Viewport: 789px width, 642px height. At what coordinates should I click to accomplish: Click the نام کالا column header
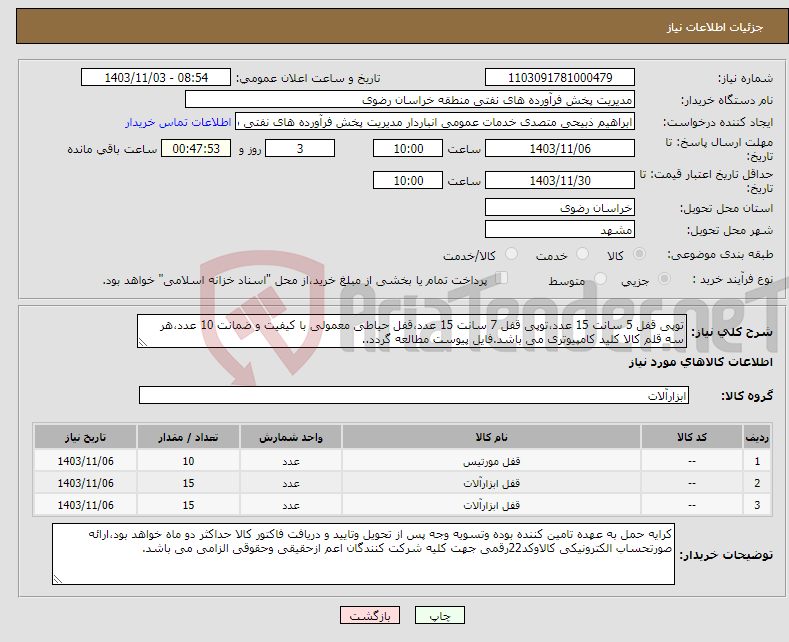tap(491, 437)
